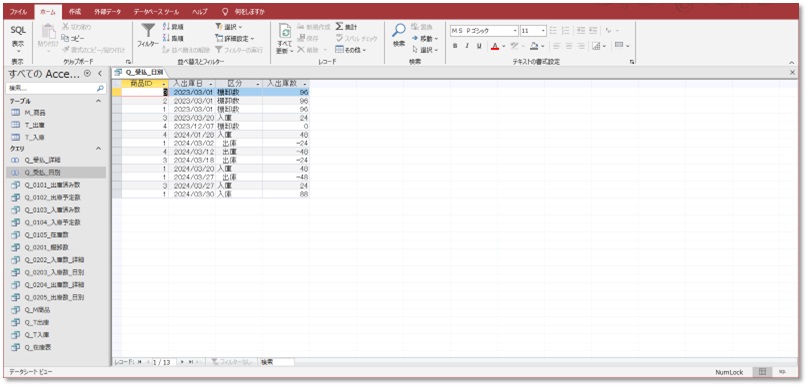Collapse the テーブル group in navigation pane

pyautogui.click(x=98, y=102)
